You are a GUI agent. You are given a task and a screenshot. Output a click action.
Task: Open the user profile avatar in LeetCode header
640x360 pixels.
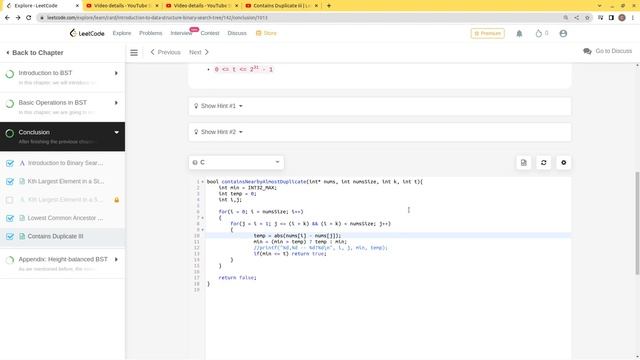point(563,33)
